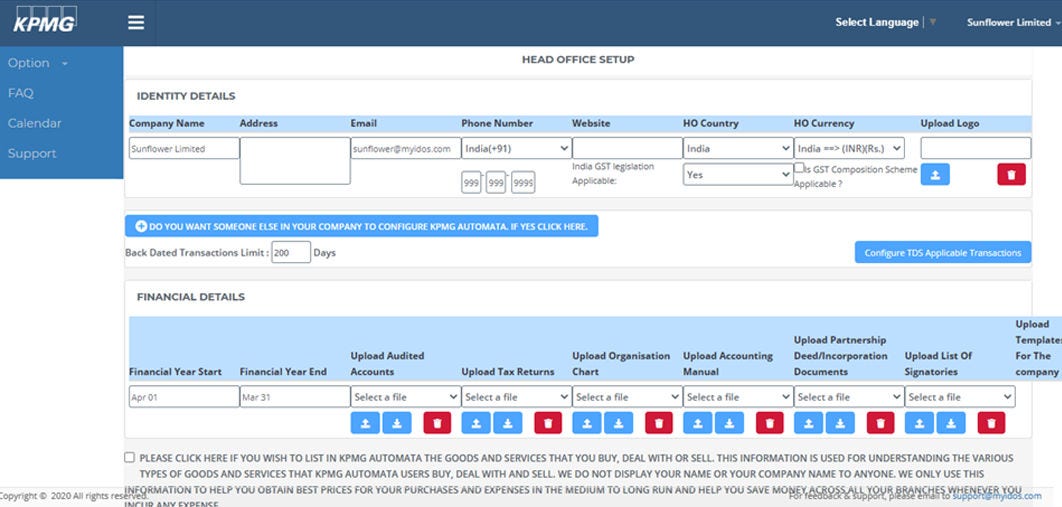Open the India GST legislation Applicable Yes dropdown
Image resolution: width=1062 pixels, height=507 pixels.
(738, 174)
